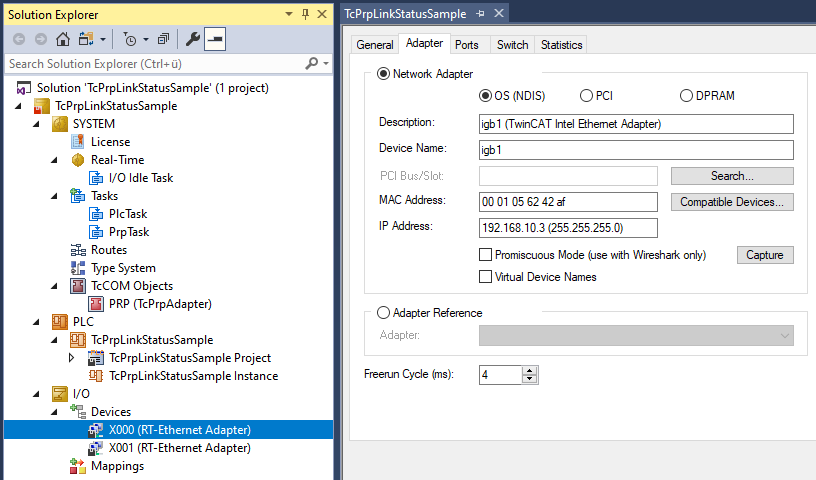The image size is (816, 480).
Task: Switch to the Switch tab
Action: click(512, 45)
